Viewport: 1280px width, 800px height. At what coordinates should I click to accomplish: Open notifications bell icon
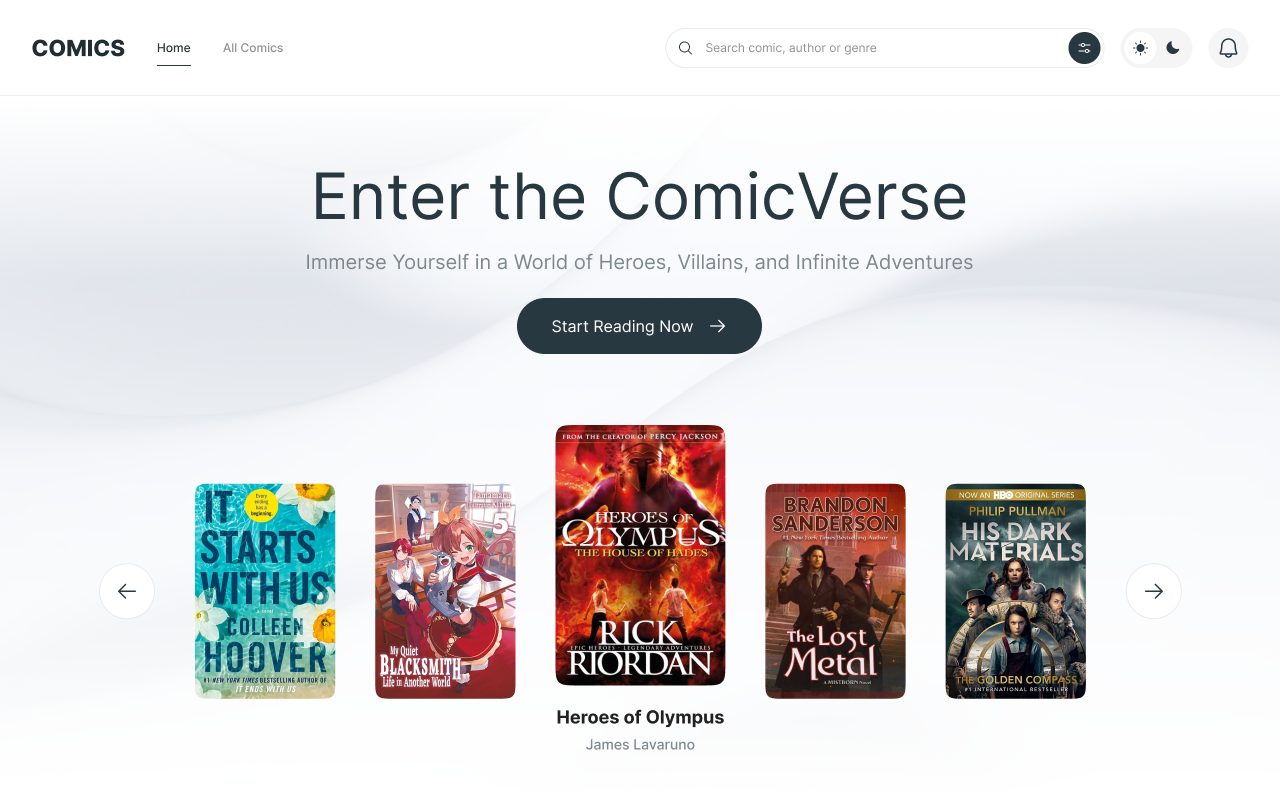click(x=1228, y=48)
